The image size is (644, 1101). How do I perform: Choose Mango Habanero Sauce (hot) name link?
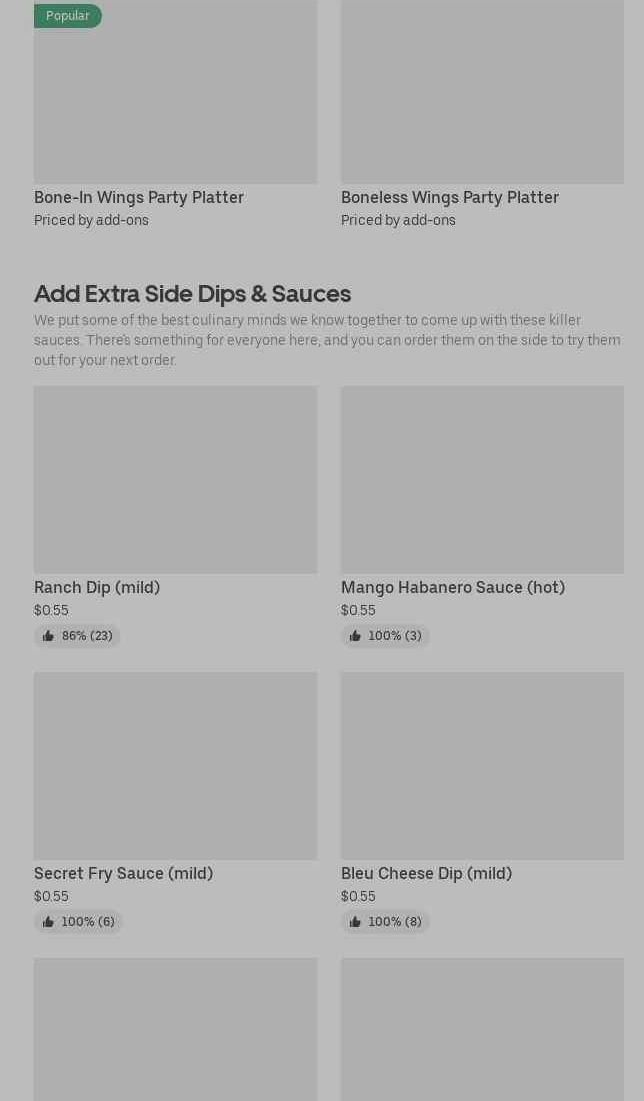(x=453, y=587)
